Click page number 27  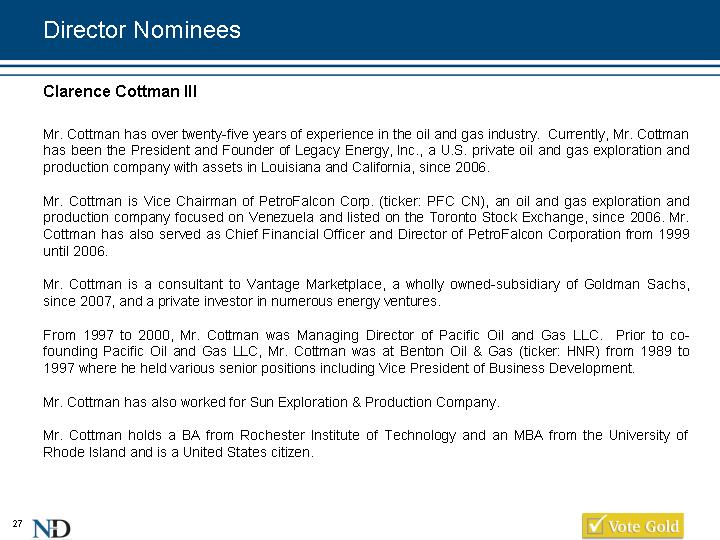[17, 523]
